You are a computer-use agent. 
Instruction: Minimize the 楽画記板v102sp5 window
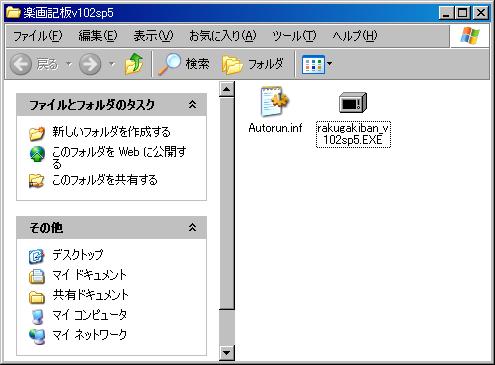(x=446, y=13)
